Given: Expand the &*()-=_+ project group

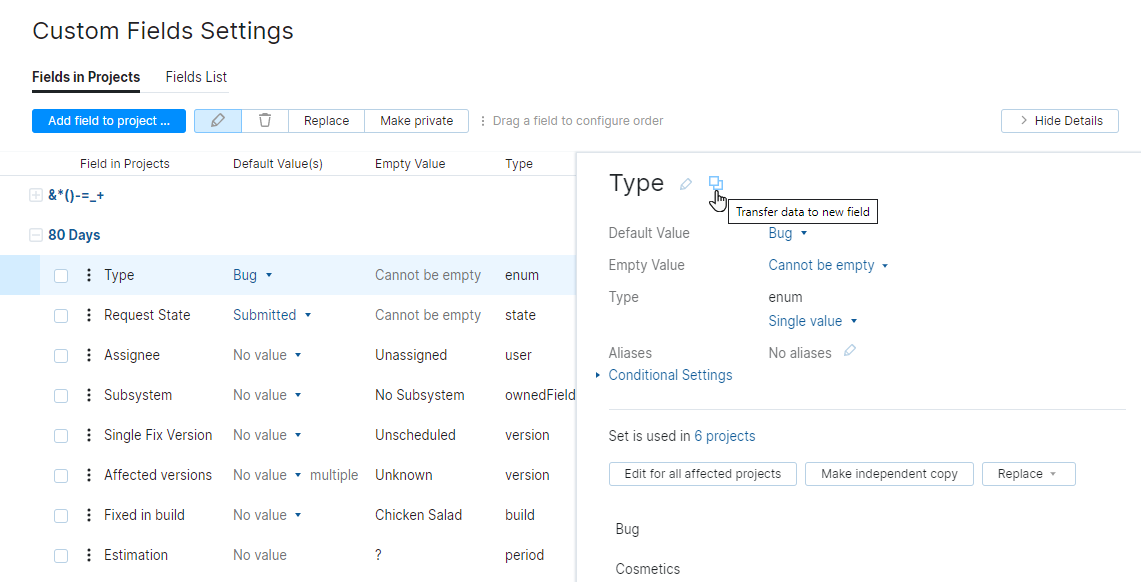Looking at the screenshot, I should click(36, 195).
